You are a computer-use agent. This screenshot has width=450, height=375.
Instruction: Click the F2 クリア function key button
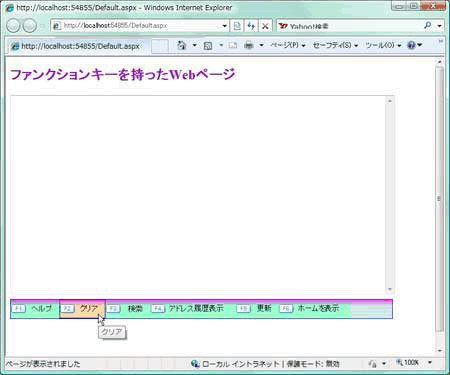82,309
